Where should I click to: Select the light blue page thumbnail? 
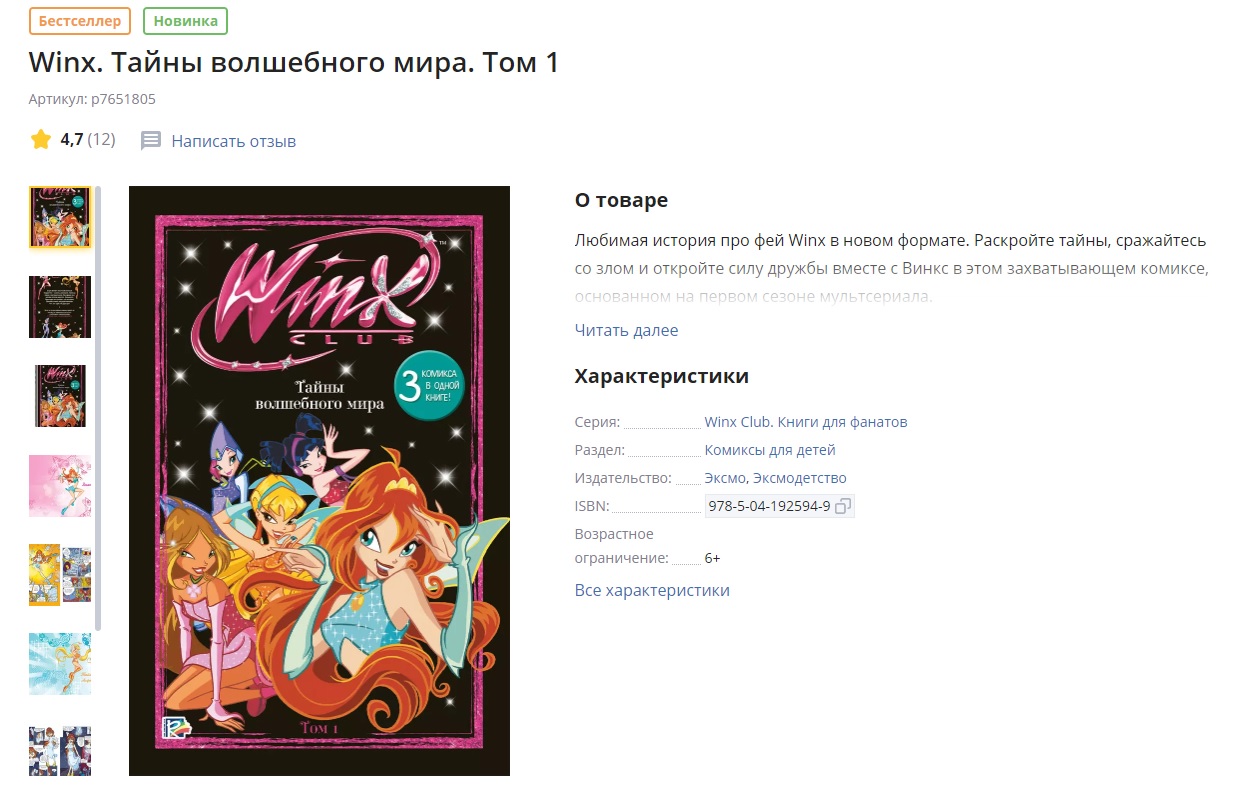[60, 664]
